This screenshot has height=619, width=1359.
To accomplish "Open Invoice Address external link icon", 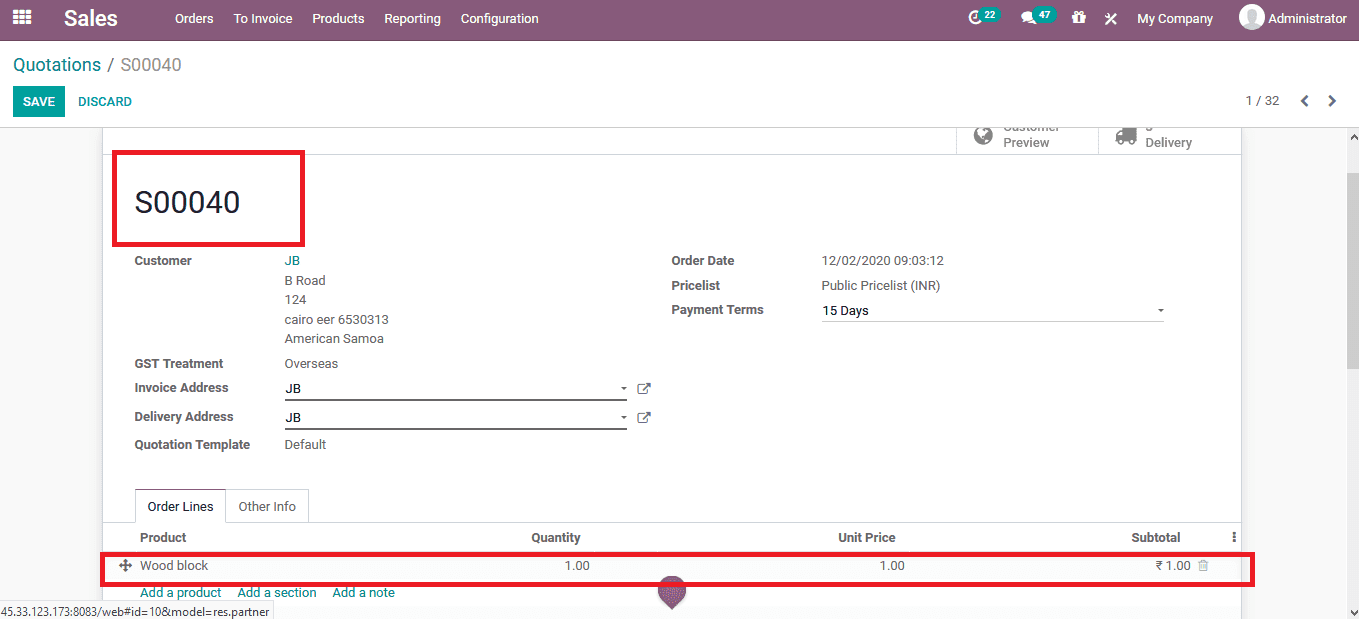I will [644, 389].
